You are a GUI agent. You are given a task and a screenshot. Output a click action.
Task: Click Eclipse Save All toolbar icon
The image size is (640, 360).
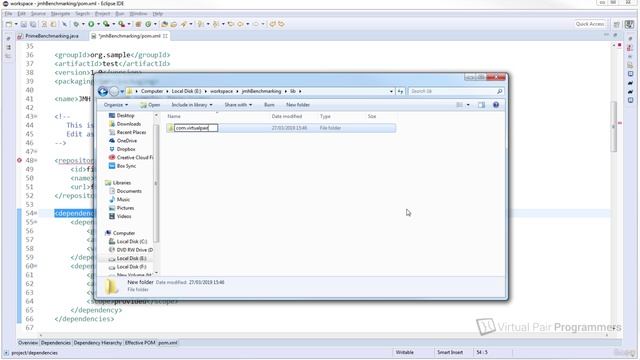point(33,24)
